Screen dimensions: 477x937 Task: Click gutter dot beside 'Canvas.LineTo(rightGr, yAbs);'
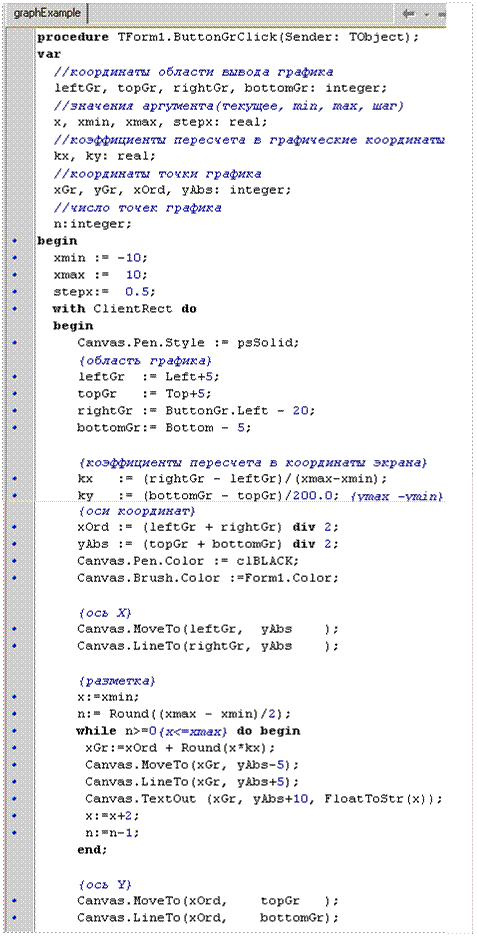pos(14,647)
